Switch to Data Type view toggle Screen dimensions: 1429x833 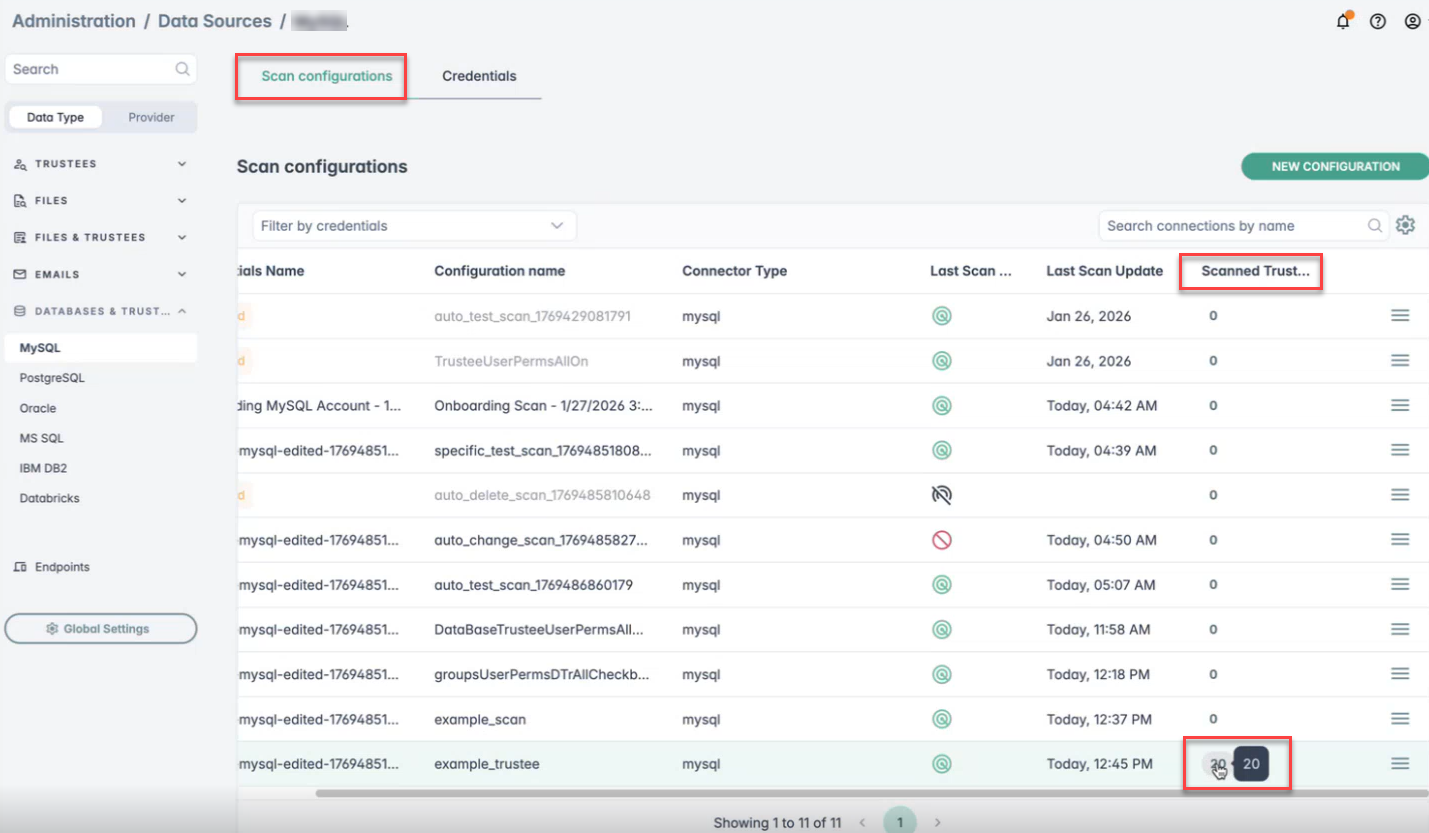tap(55, 117)
